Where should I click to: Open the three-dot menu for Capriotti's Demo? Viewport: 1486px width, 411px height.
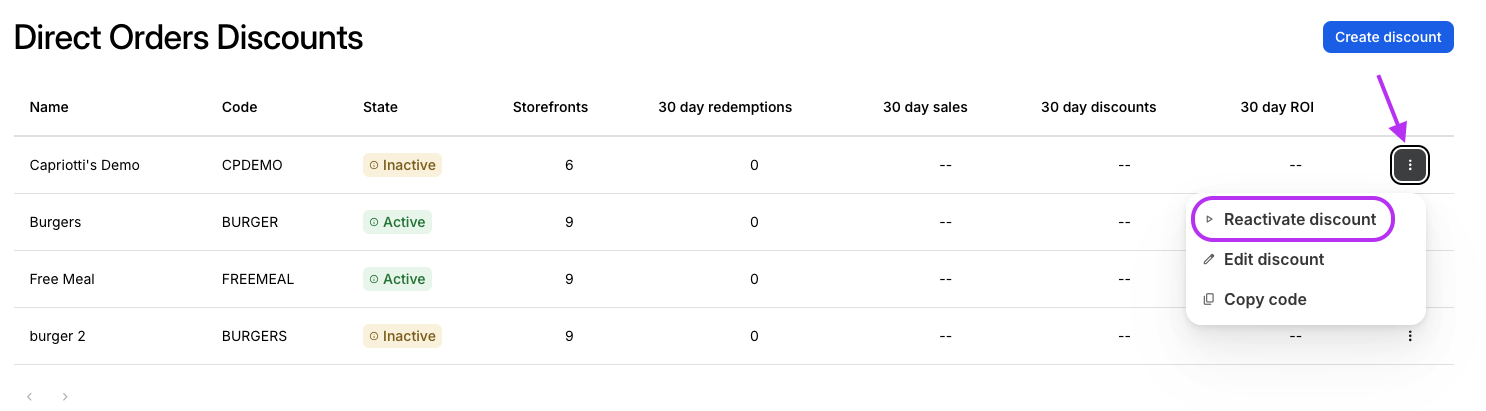coord(1410,165)
